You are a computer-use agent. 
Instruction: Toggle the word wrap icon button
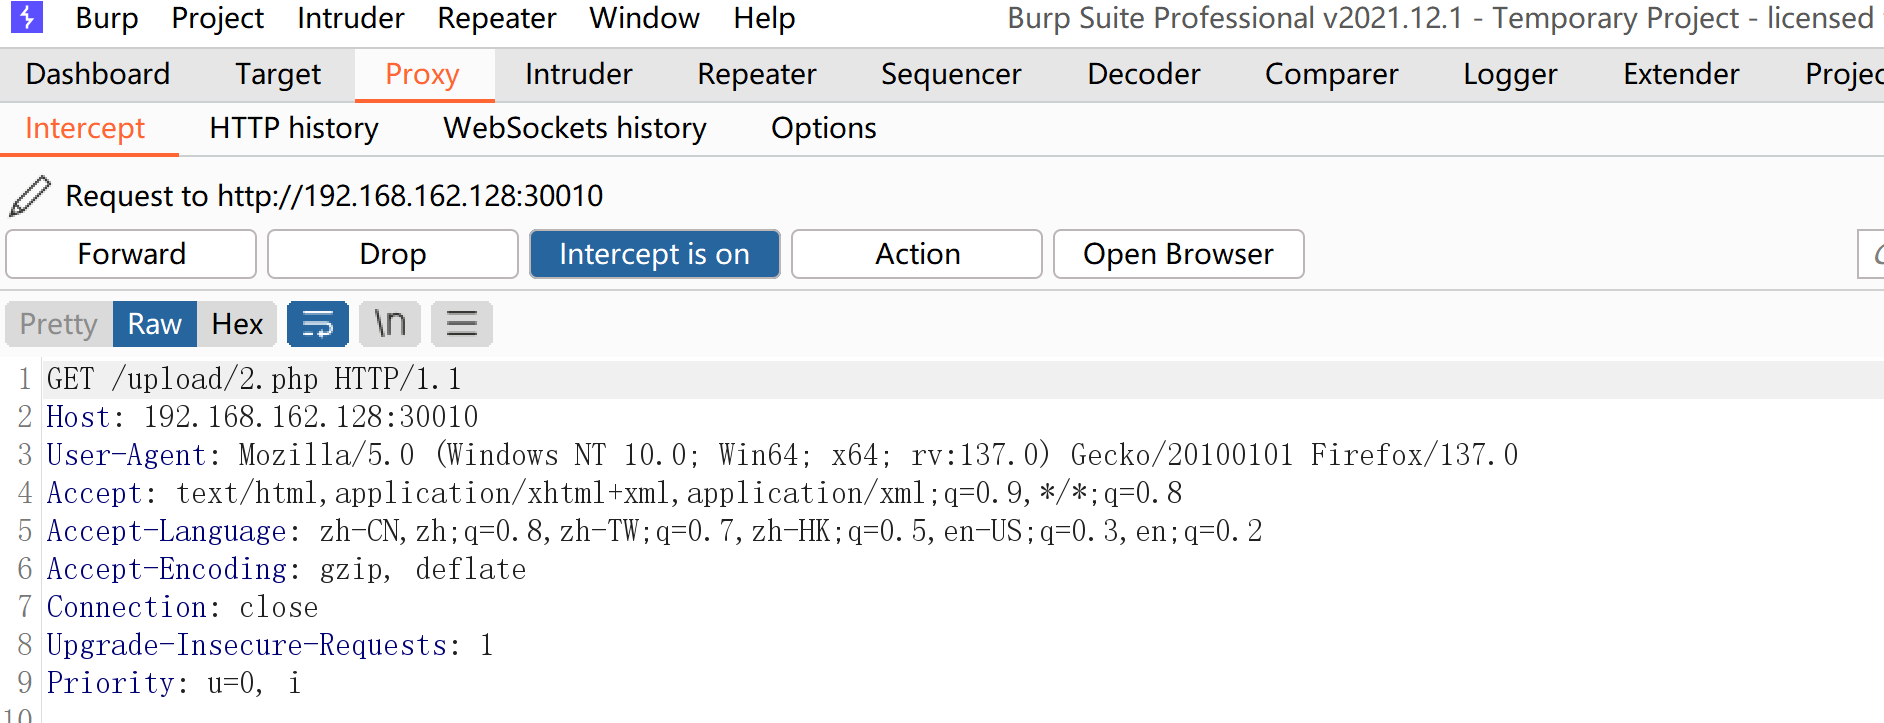[x=317, y=324]
